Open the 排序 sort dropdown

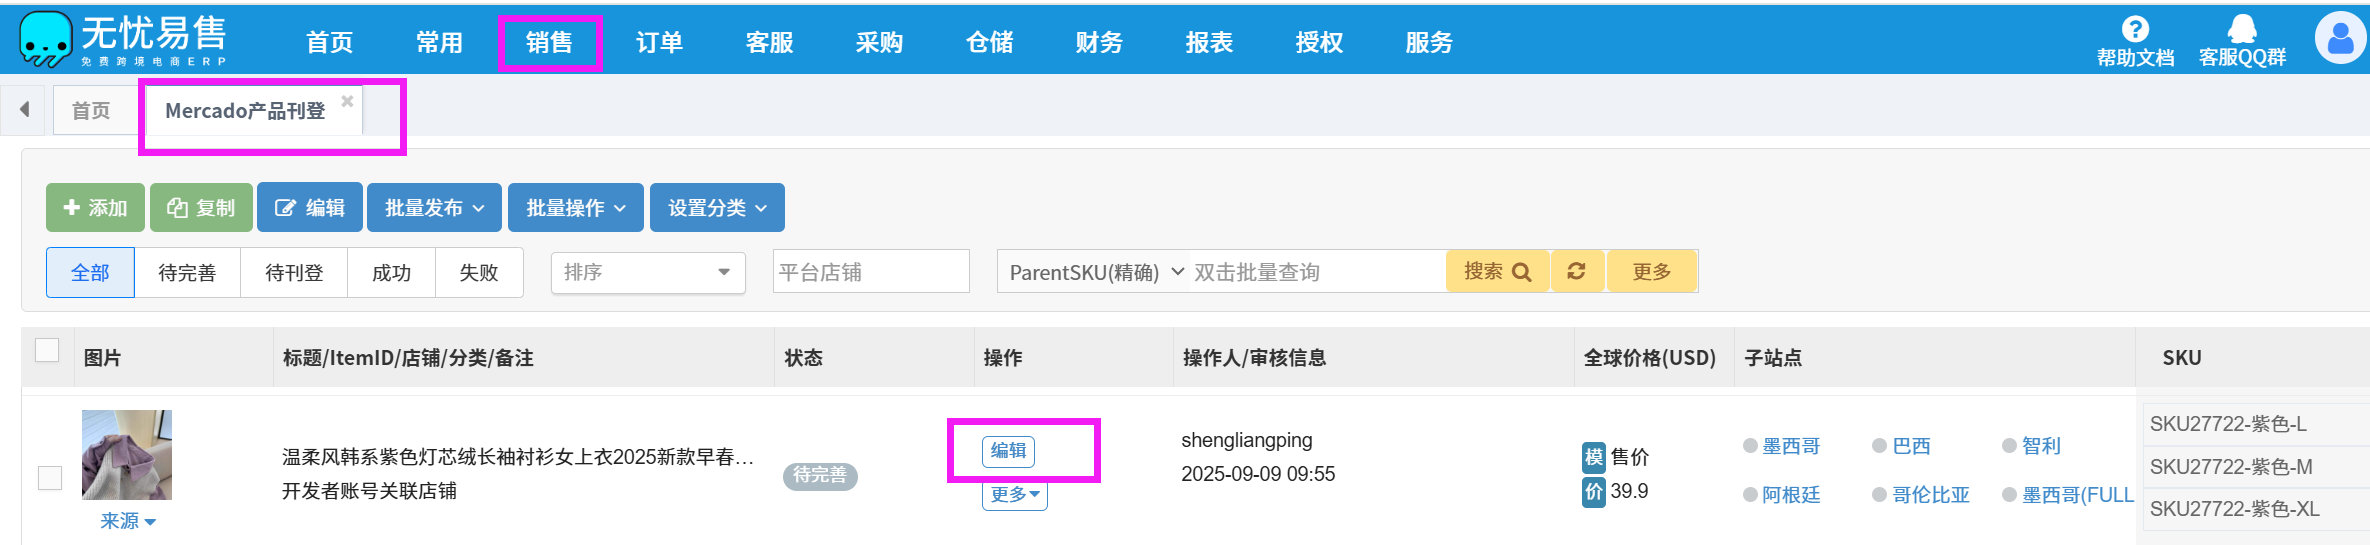coord(647,272)
